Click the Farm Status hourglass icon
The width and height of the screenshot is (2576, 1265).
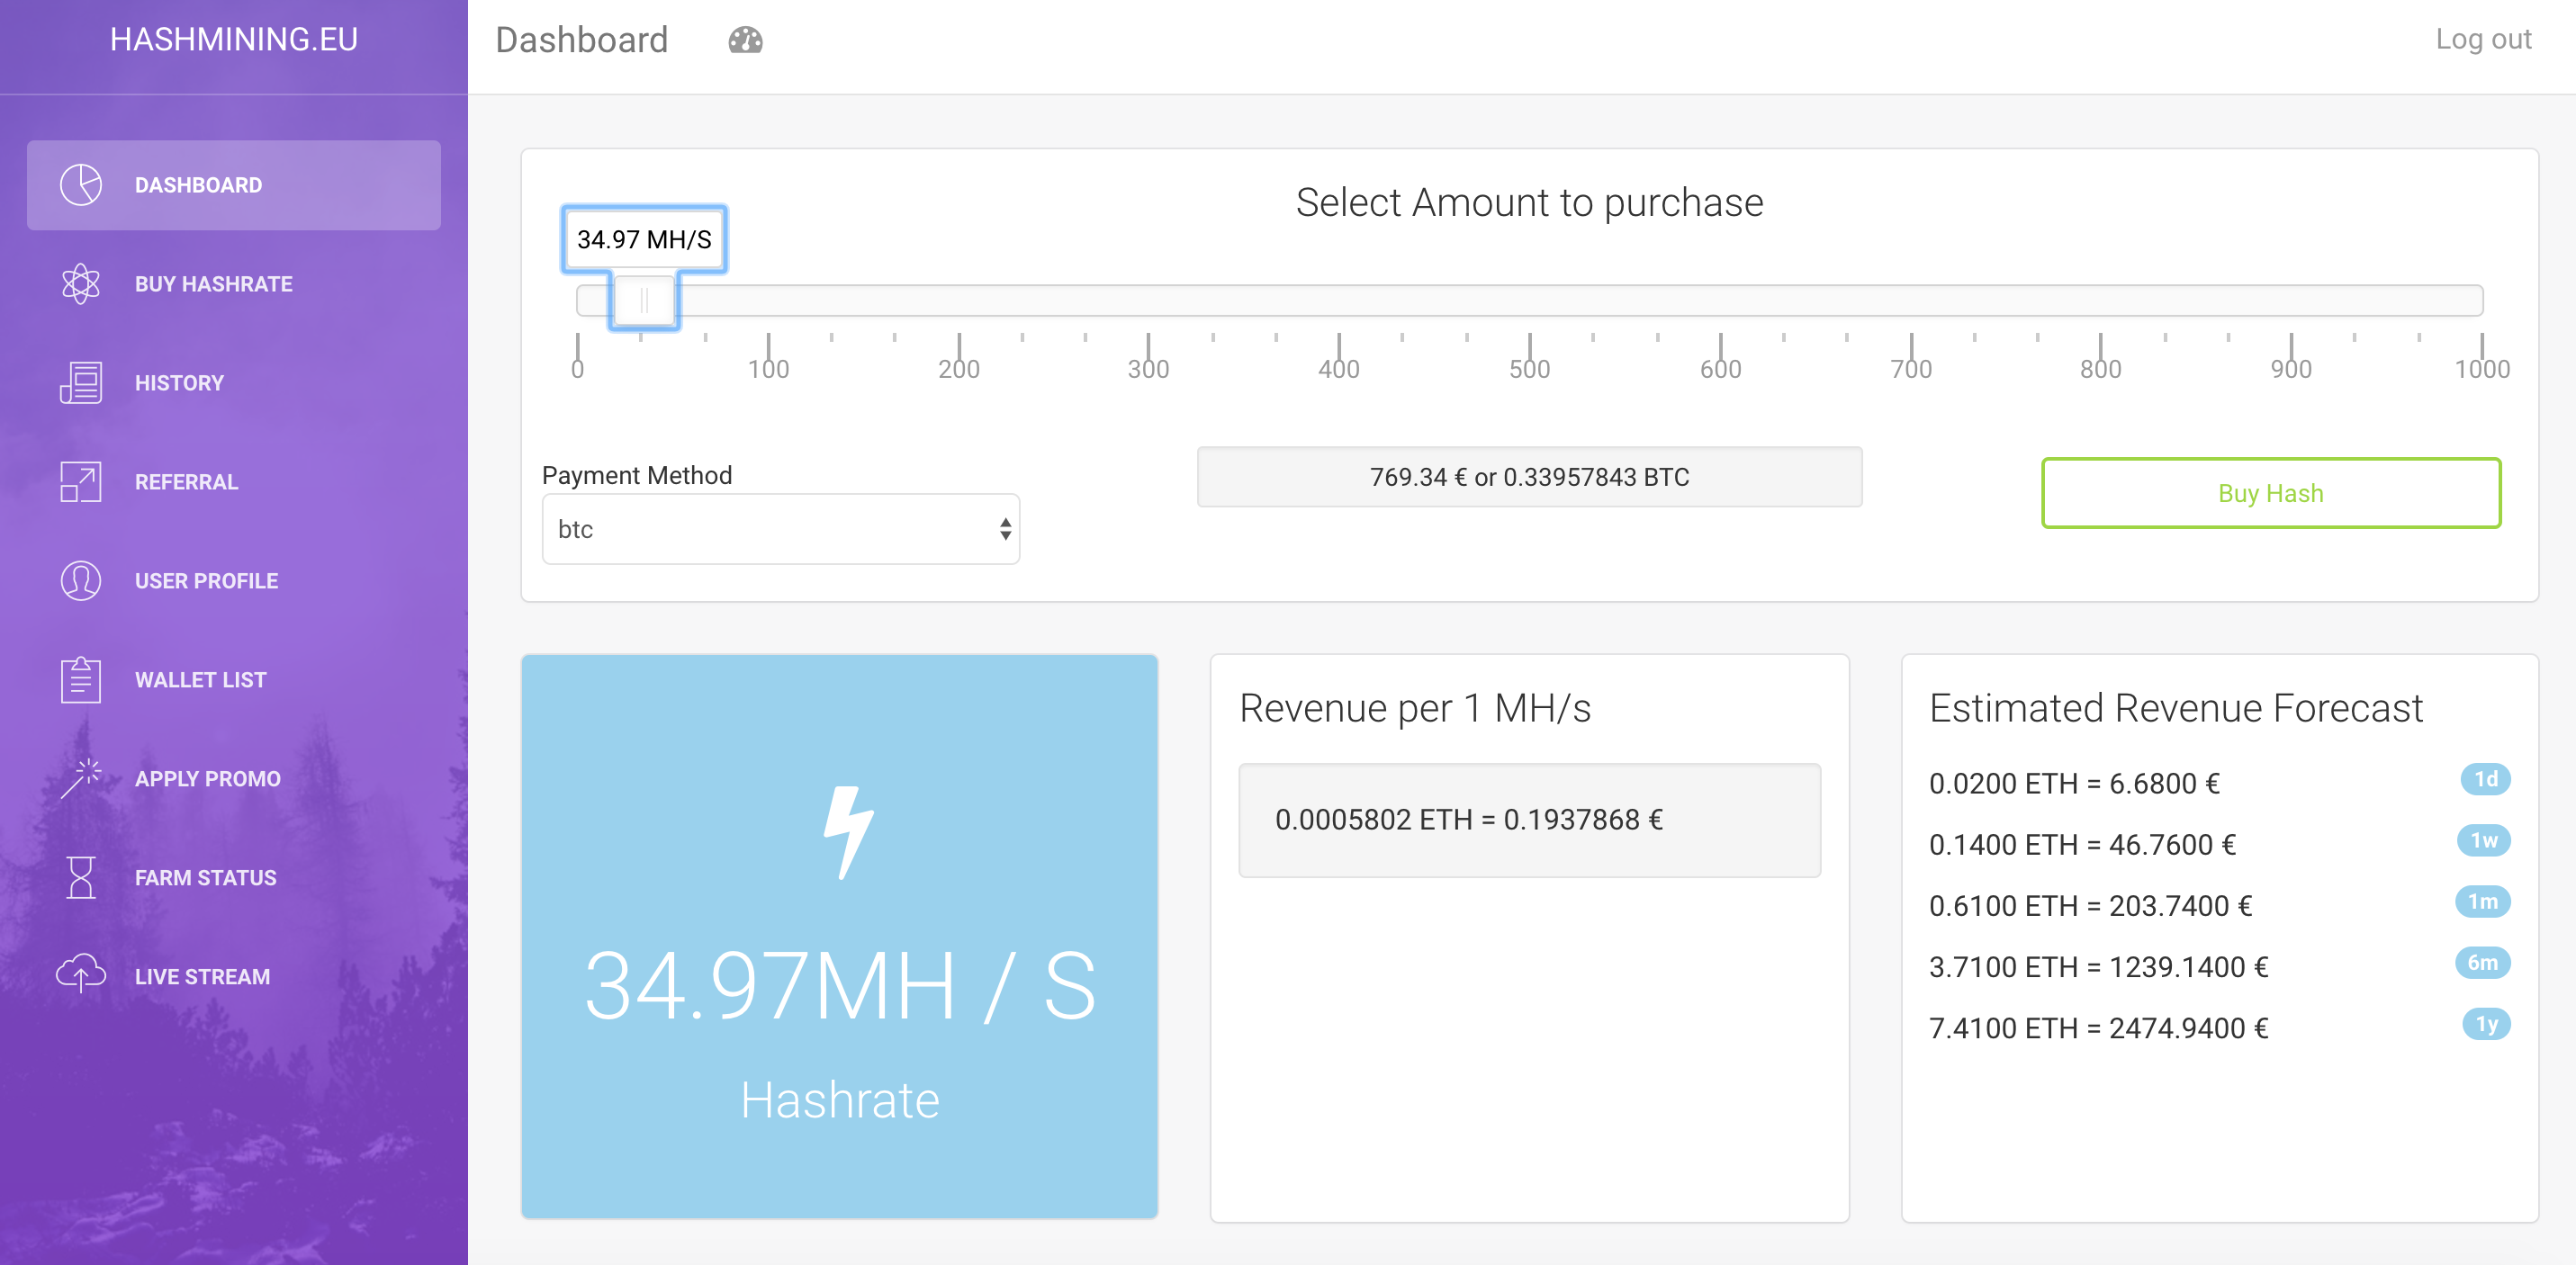click(80, 877)
